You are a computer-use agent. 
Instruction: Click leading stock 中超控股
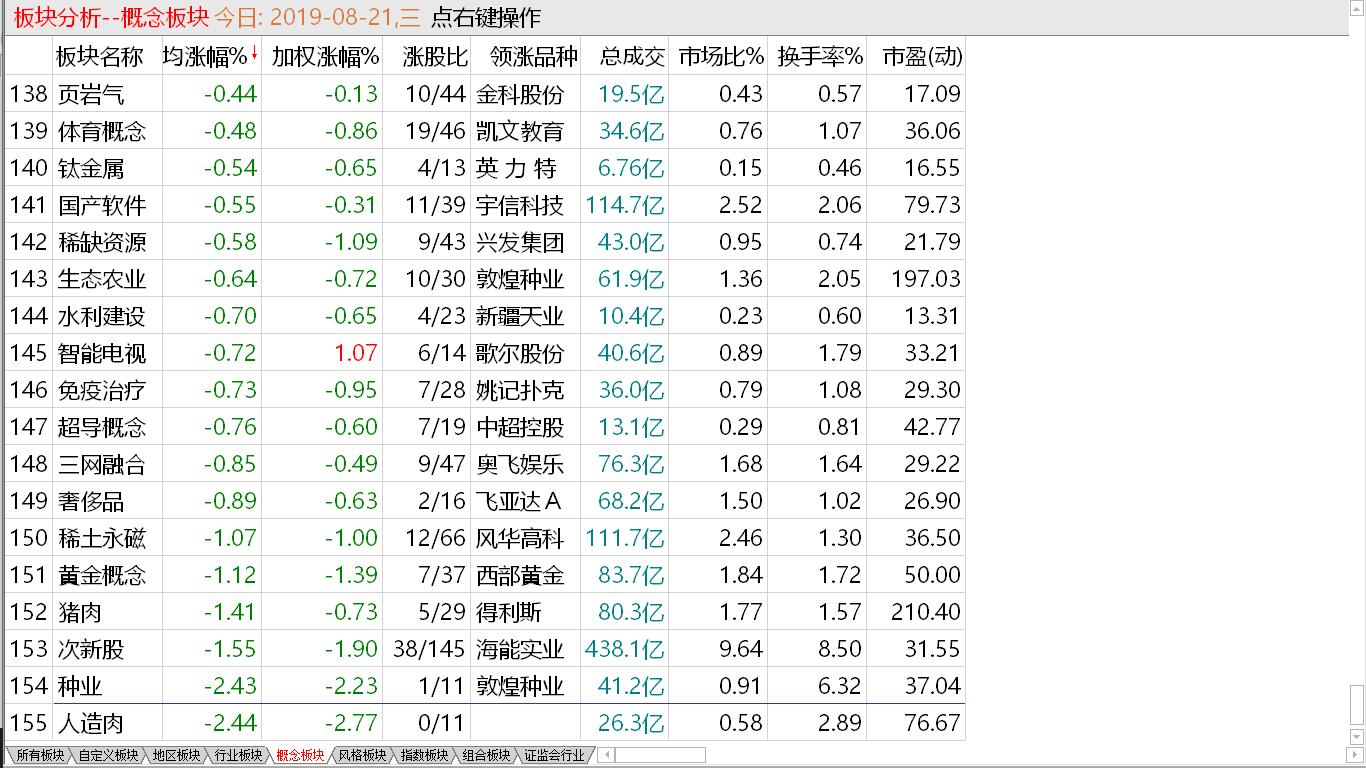click(520, 427)
